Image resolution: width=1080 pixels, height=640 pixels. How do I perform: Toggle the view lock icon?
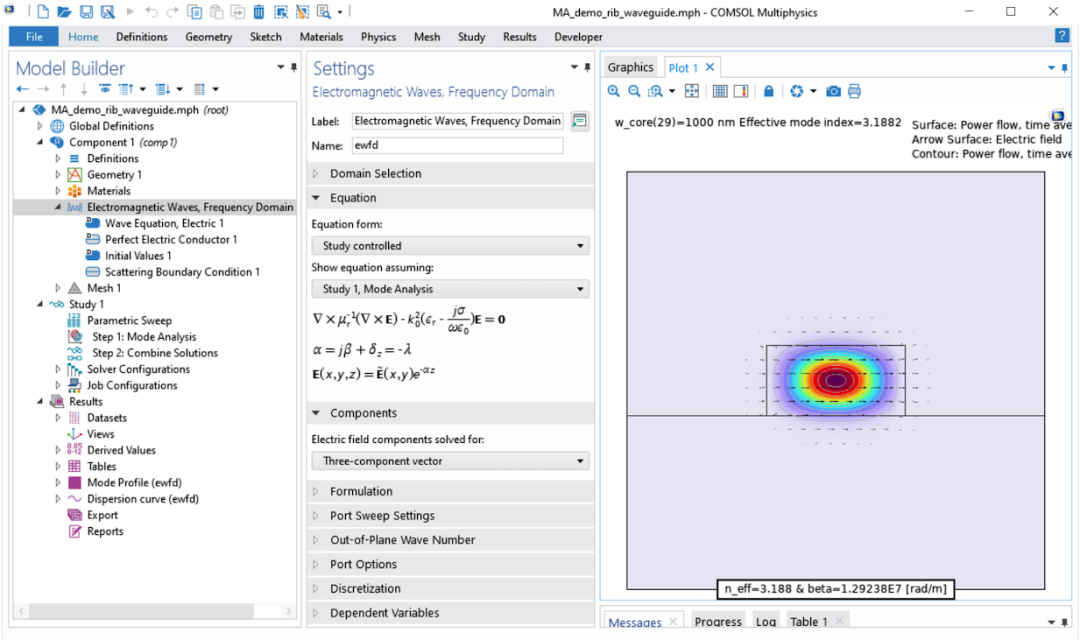(x=769, y=91)
